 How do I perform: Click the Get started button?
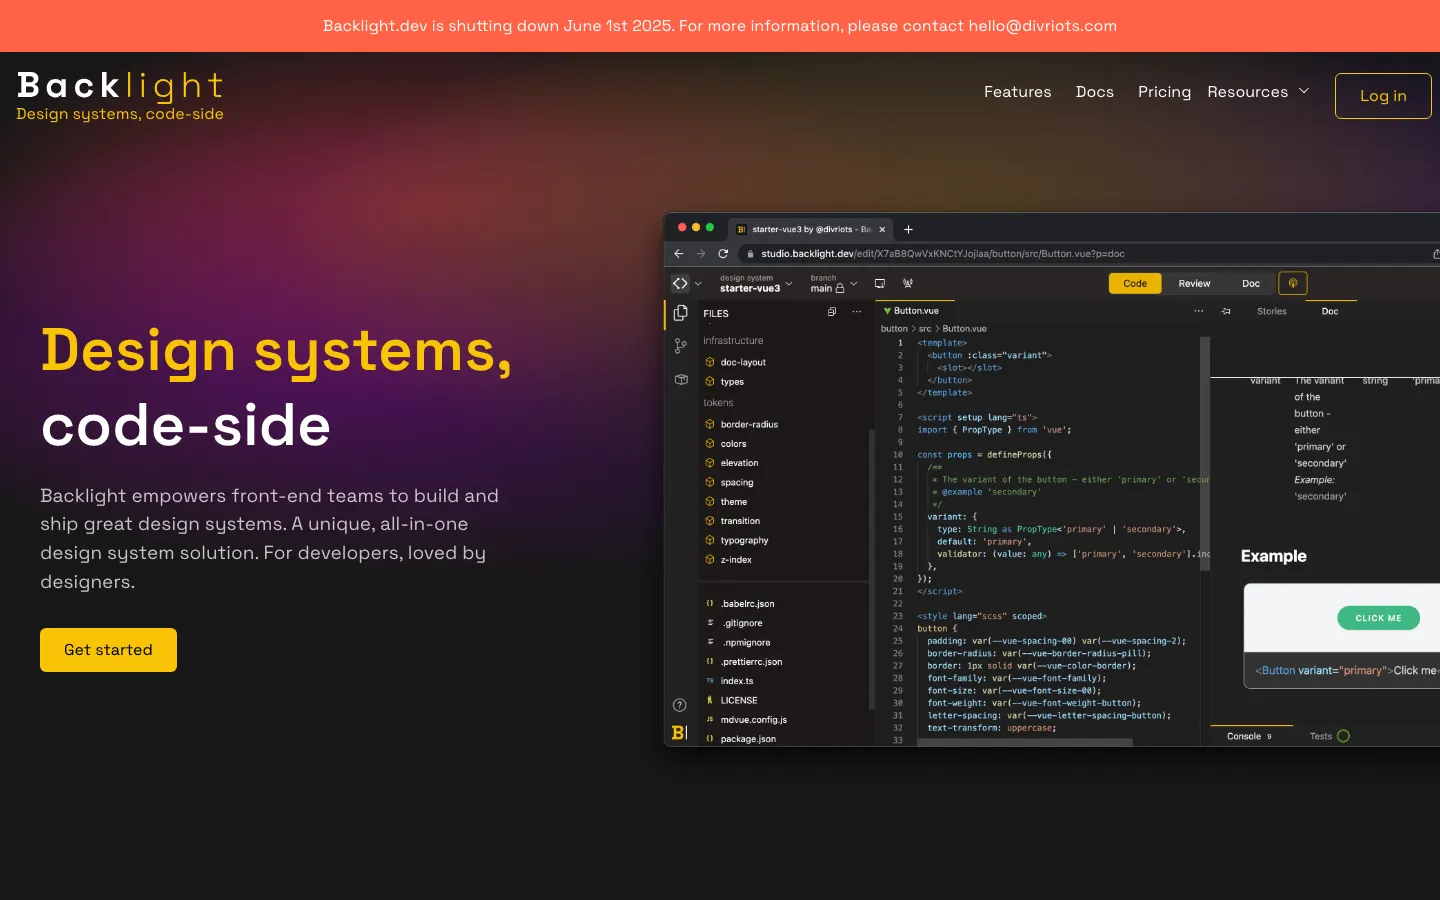108,650
